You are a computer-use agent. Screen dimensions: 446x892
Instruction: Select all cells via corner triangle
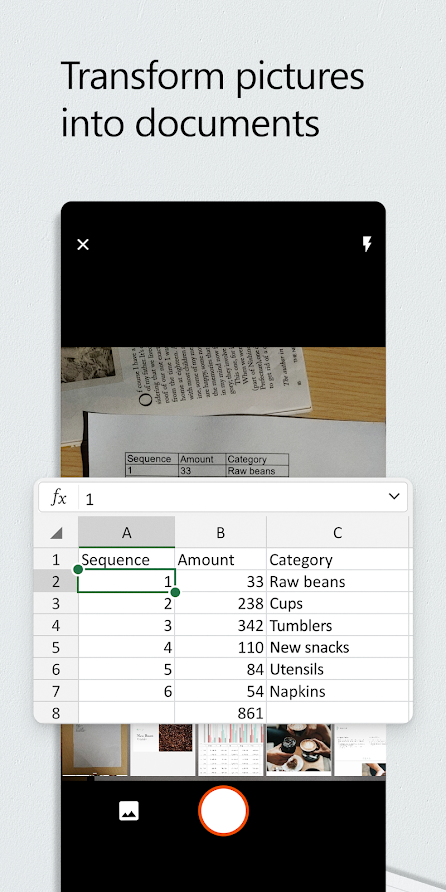pos(56,533)
